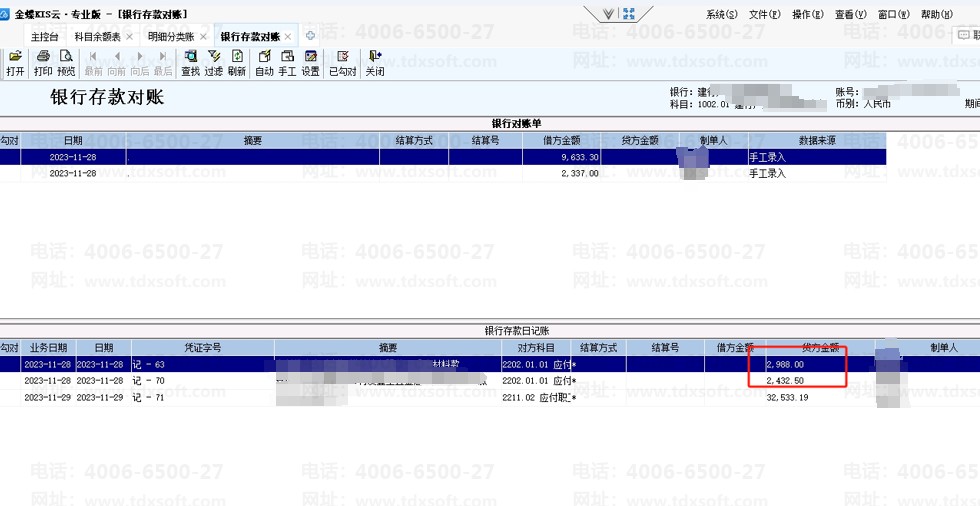Open the 系统(S) menu
Screen dimensions: 980x506
(721, 15)
